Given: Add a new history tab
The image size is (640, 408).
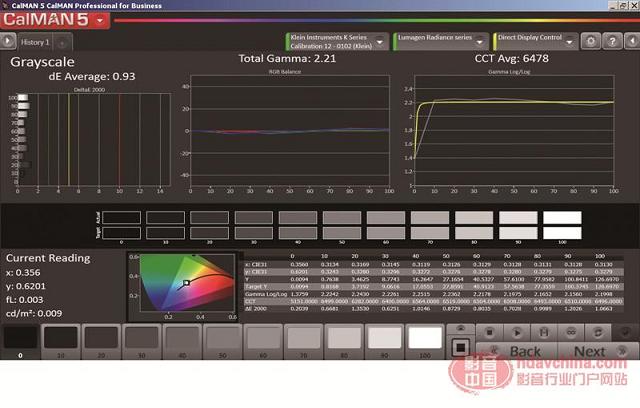Looking at the screenshot, I should click(x=62, y=42).
